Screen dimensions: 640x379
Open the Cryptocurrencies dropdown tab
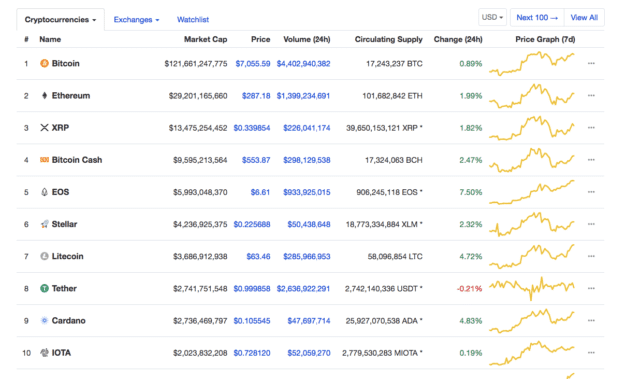60,20
